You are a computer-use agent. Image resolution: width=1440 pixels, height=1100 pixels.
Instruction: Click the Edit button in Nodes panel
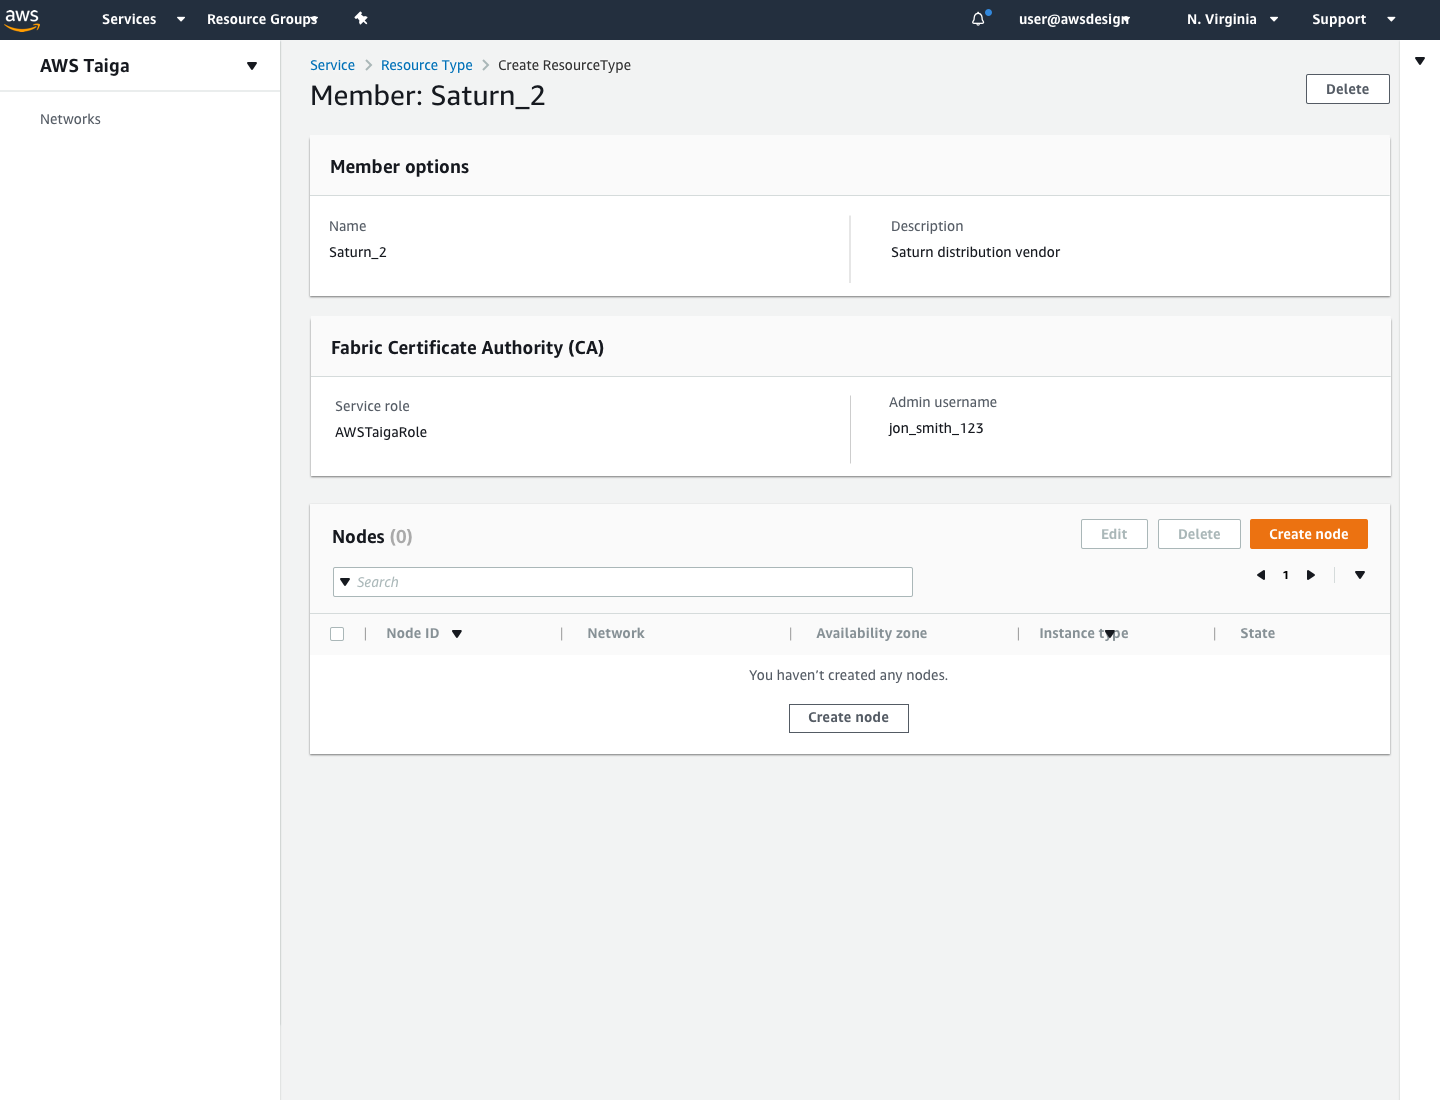coord(1114,534)
